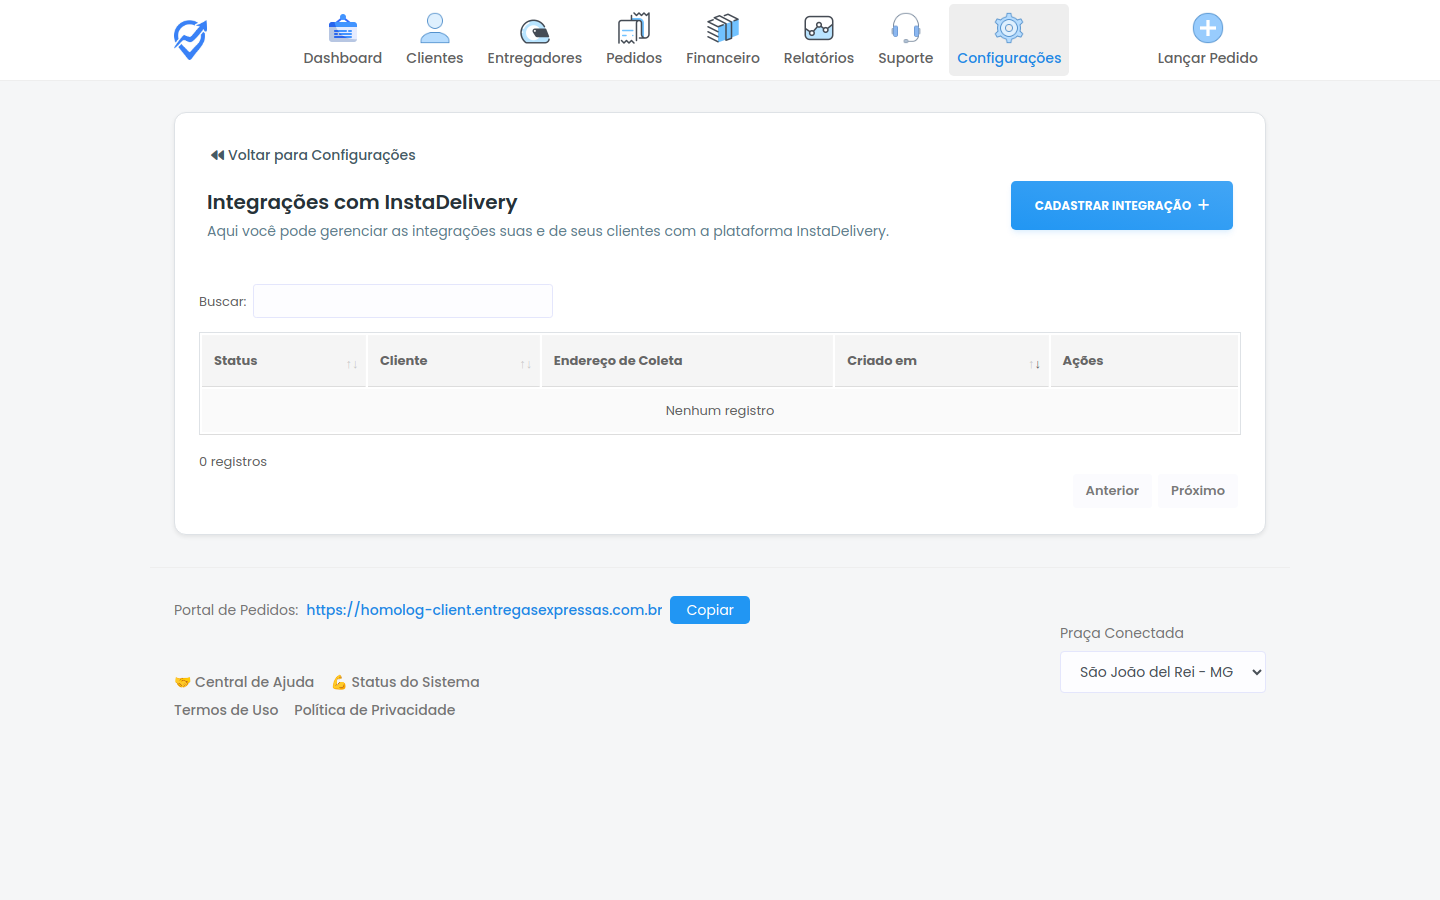Click the Pedidos receipt icon
The width and height of the screenshot is (1440, 900).
633,27
